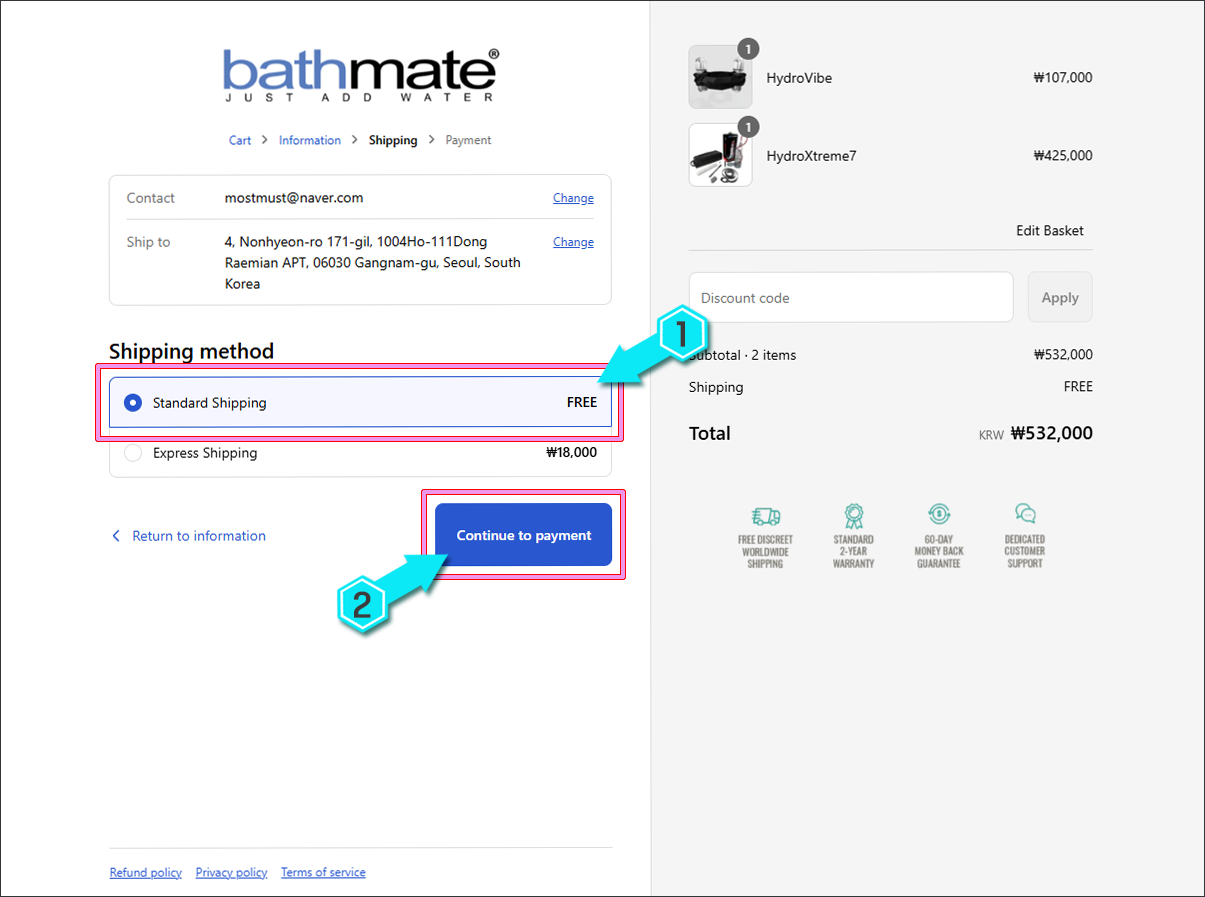The height and width of the screenshot is (897, 1205).
Task: Click the 60-day money back guarantee icon
Action: 939,515
